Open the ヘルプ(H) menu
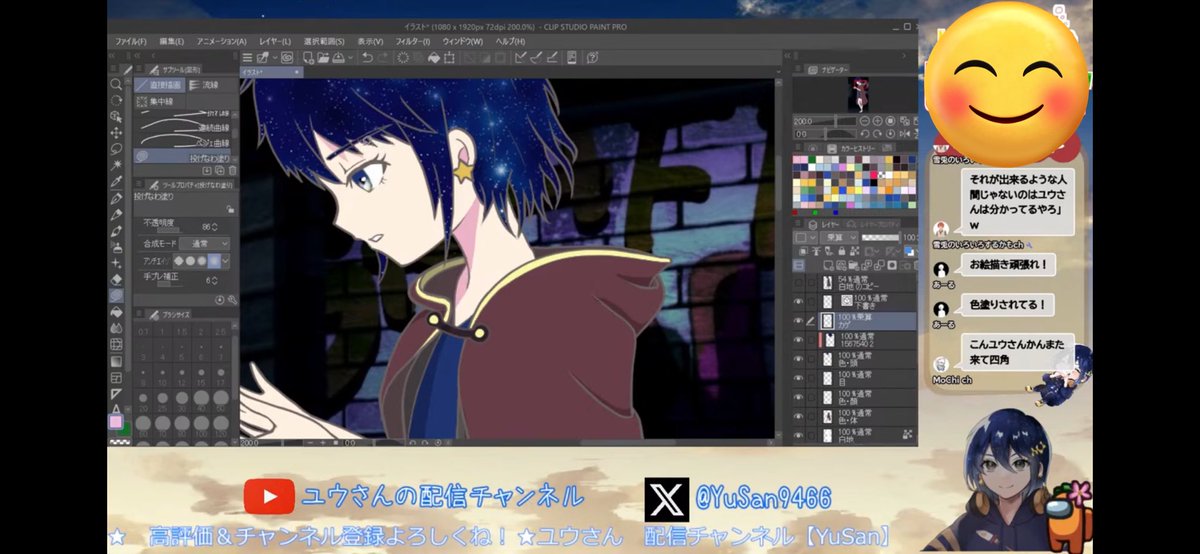The image size is (1200, 554). click(510, 42)
